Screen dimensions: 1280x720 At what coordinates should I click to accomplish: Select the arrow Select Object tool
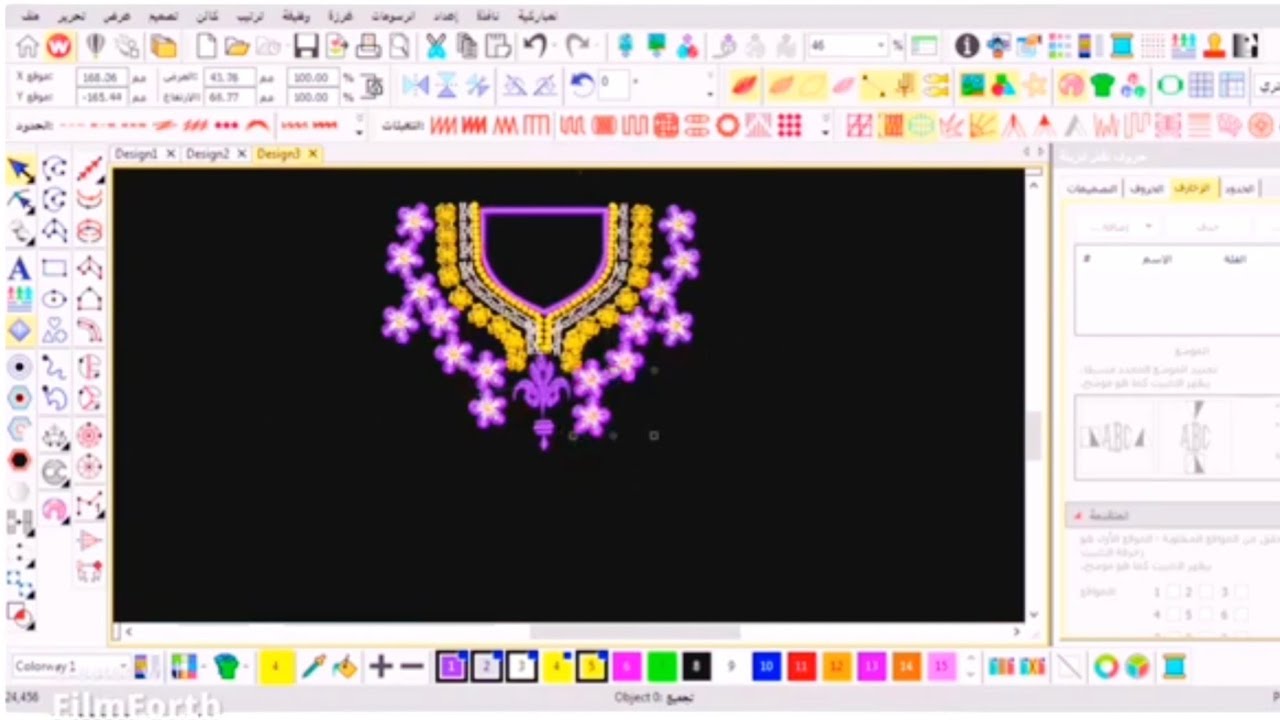[21, 170]
